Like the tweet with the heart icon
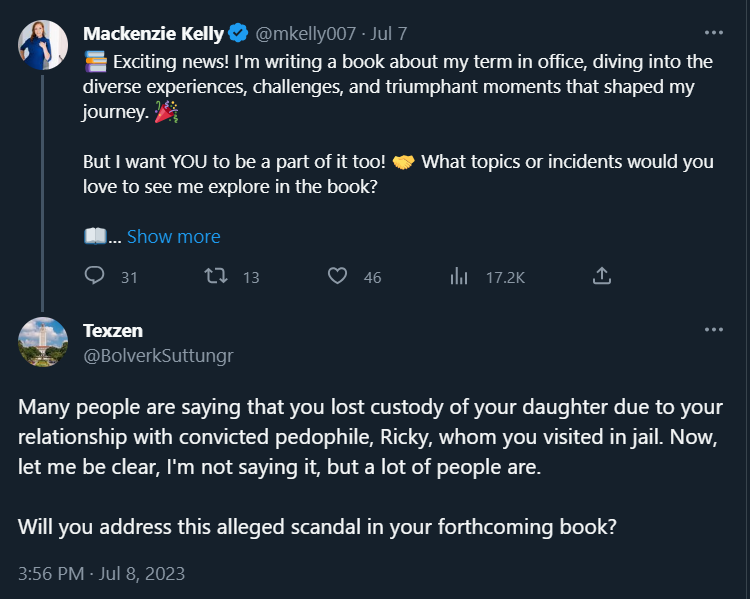 (x=338, y=276)
